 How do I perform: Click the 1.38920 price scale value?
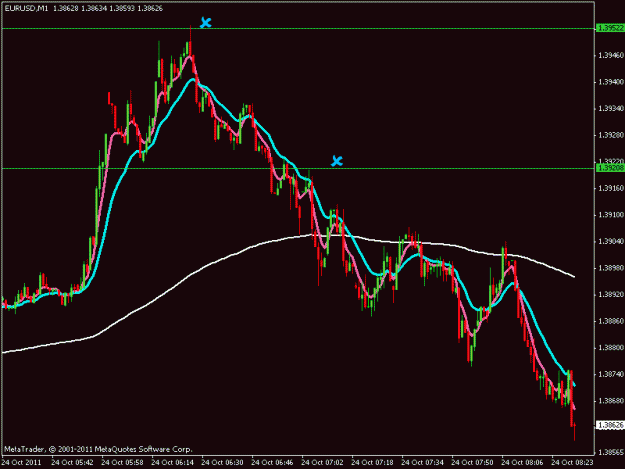pyautogui.click(x=611, y=294)
